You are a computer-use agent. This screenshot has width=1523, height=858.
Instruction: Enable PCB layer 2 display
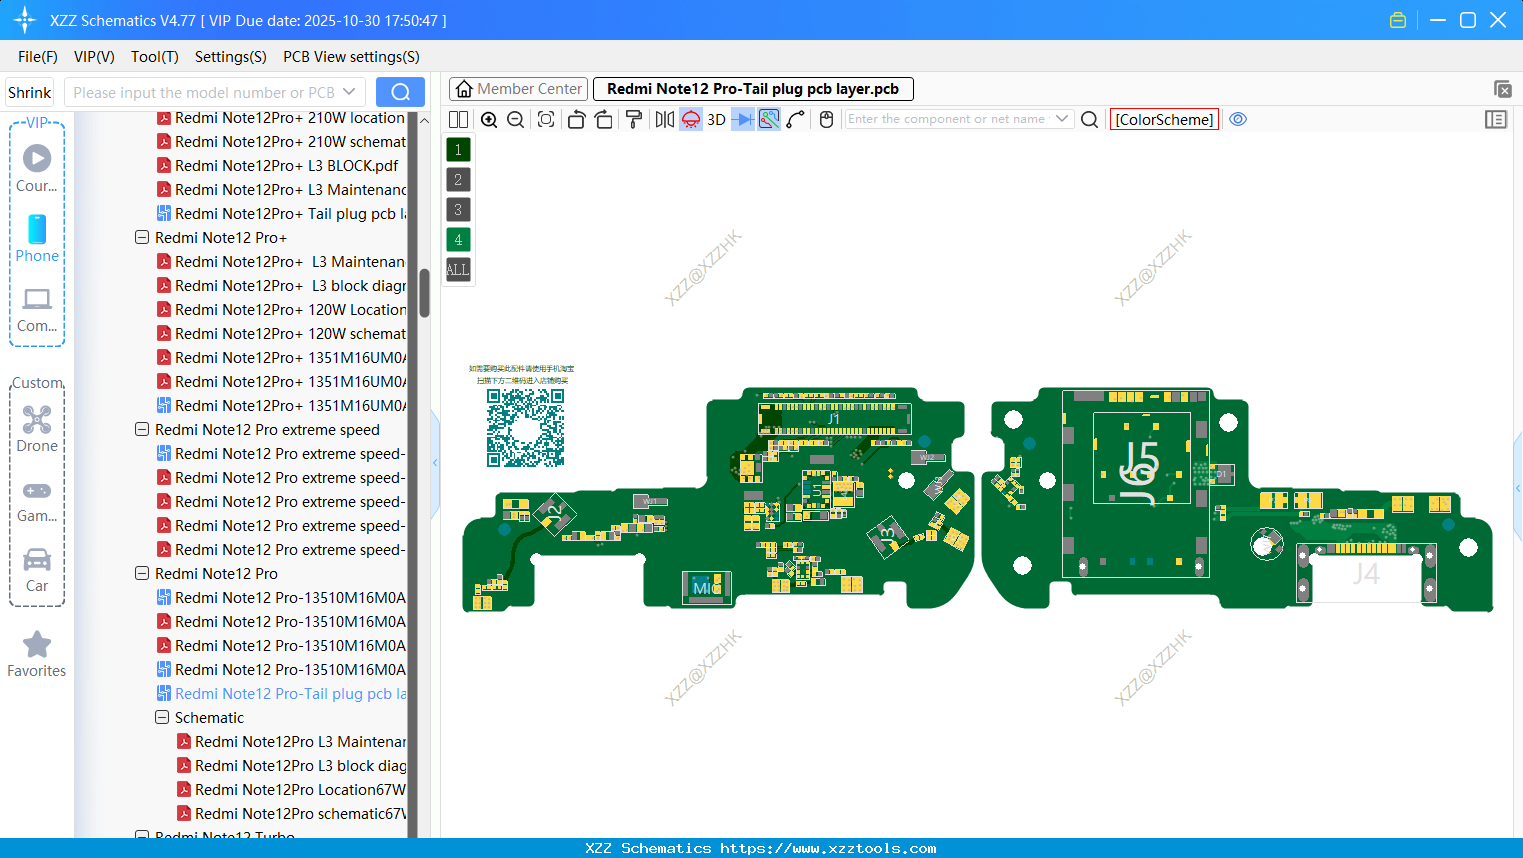457,179
